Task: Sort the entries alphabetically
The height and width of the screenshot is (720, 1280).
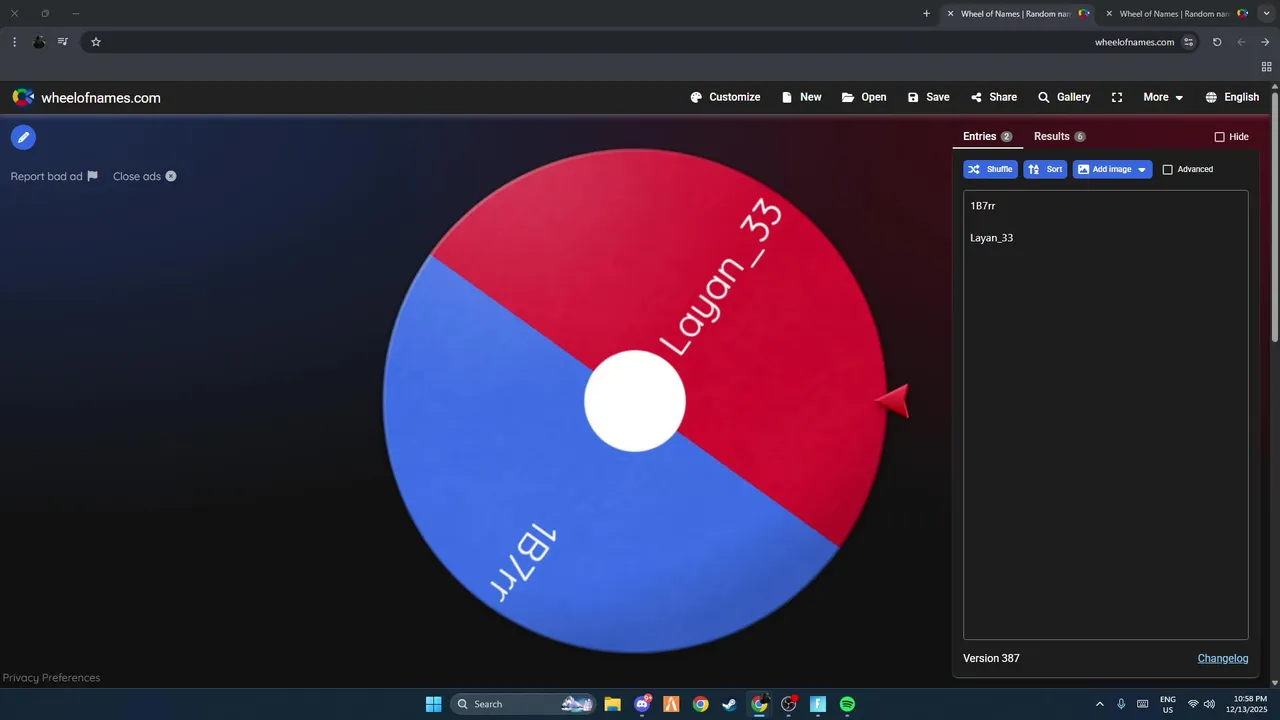Action: 1045,170
